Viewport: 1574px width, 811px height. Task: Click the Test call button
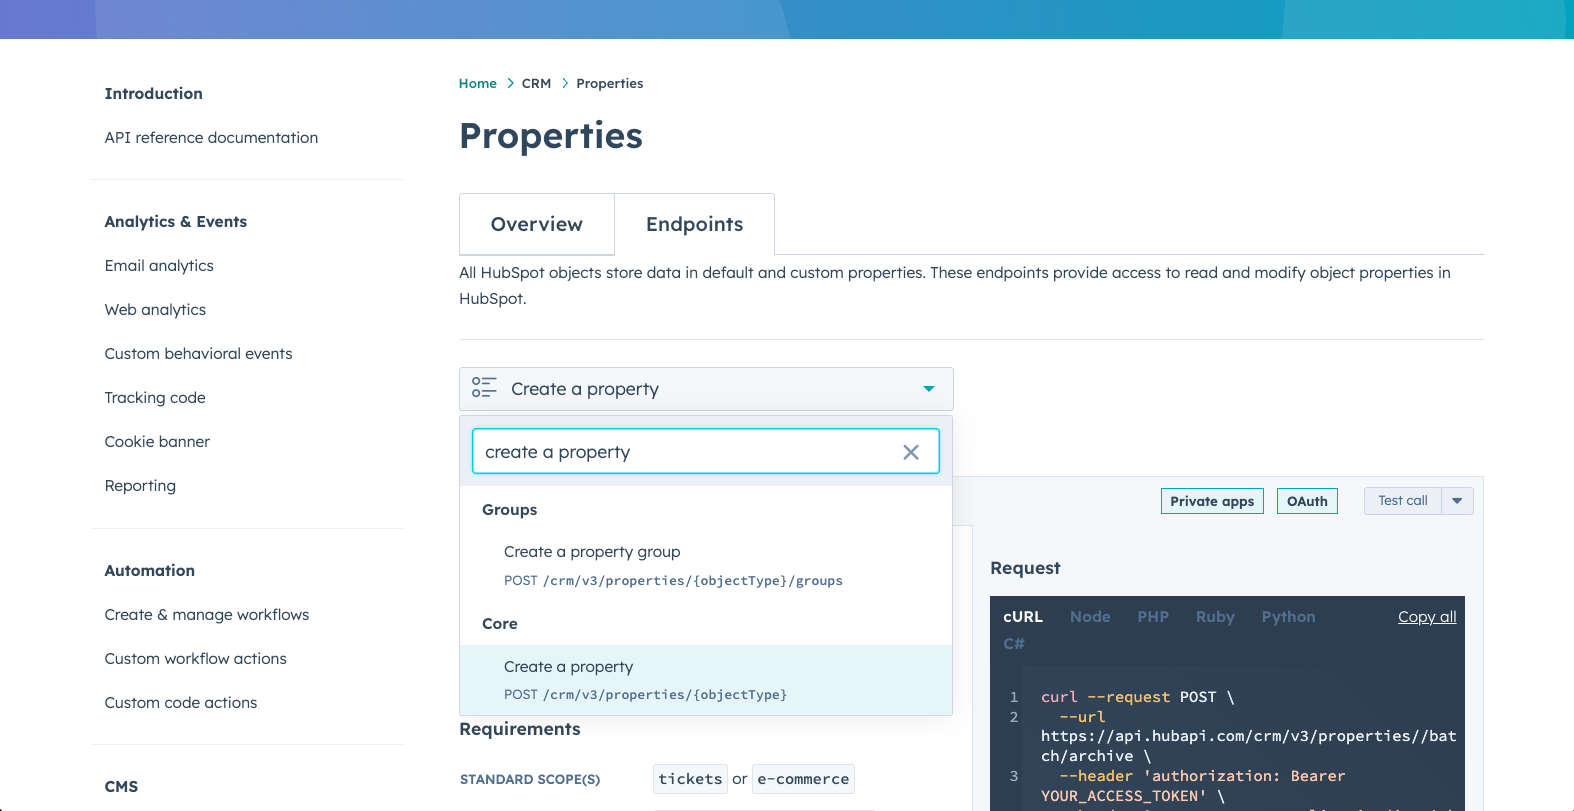pyautogui.click(x=1402, y=501)
